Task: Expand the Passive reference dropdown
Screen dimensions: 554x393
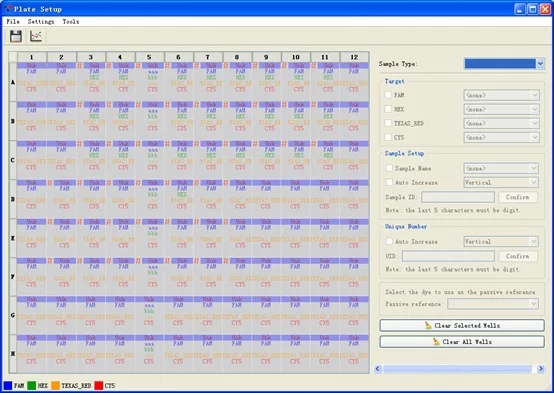Action: tap(493, 304)
